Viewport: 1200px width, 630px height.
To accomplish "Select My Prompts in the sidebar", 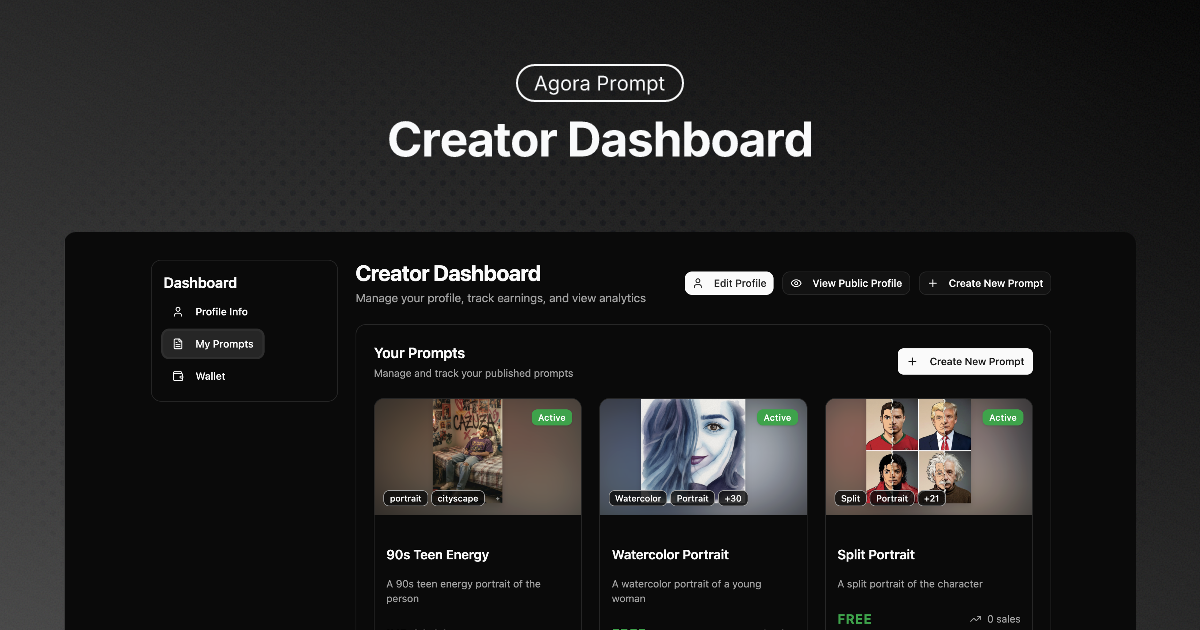I will (213, 344).
